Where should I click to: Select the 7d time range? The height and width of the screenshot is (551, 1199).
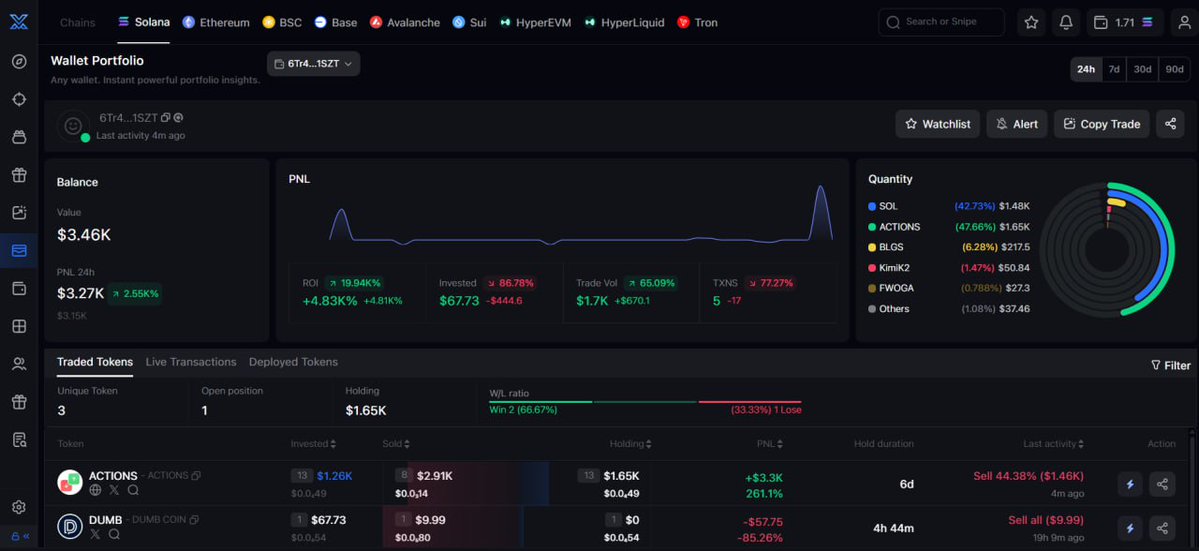pyautogui.click(x=1114, y=69)
